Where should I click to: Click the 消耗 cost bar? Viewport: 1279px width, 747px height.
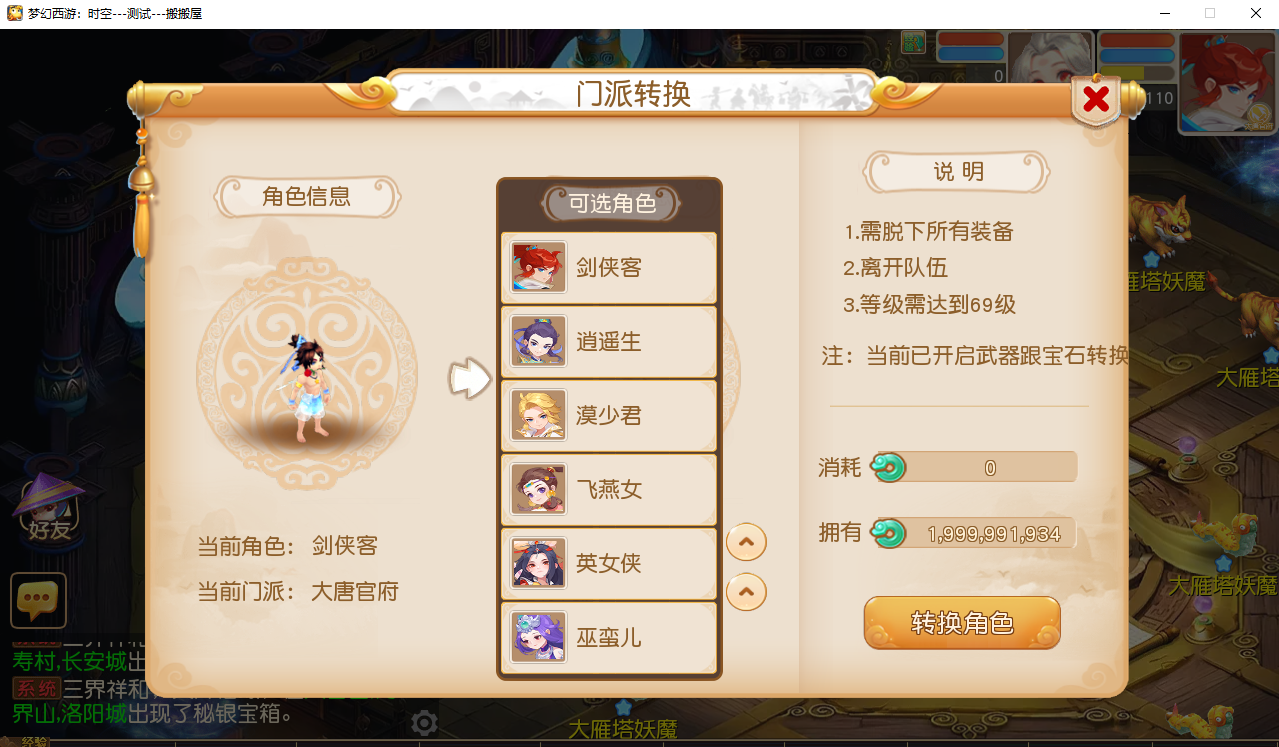tap(973, 467)
